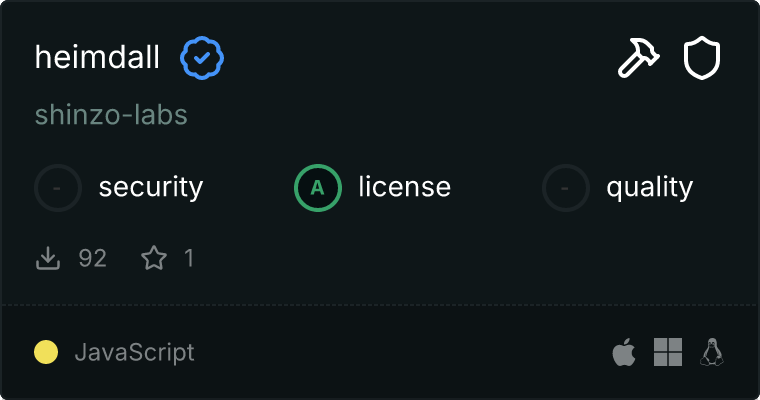Click the star count number 1
The height and width of the screenshot is (400, 760).
[x=189, y=258]
